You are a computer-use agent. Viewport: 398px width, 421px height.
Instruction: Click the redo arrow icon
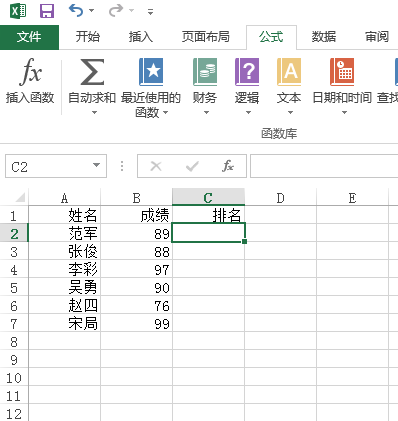tap(116, 11)
